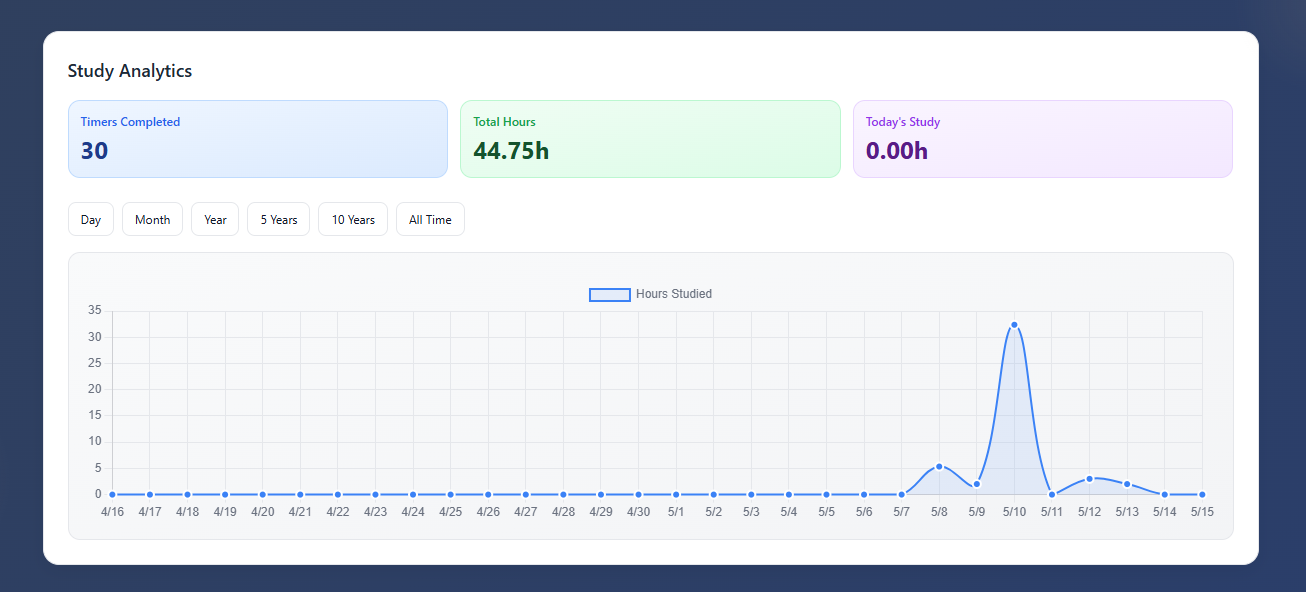
Task: Click the Study Analytics heading
Action: [x=130, y=71]
